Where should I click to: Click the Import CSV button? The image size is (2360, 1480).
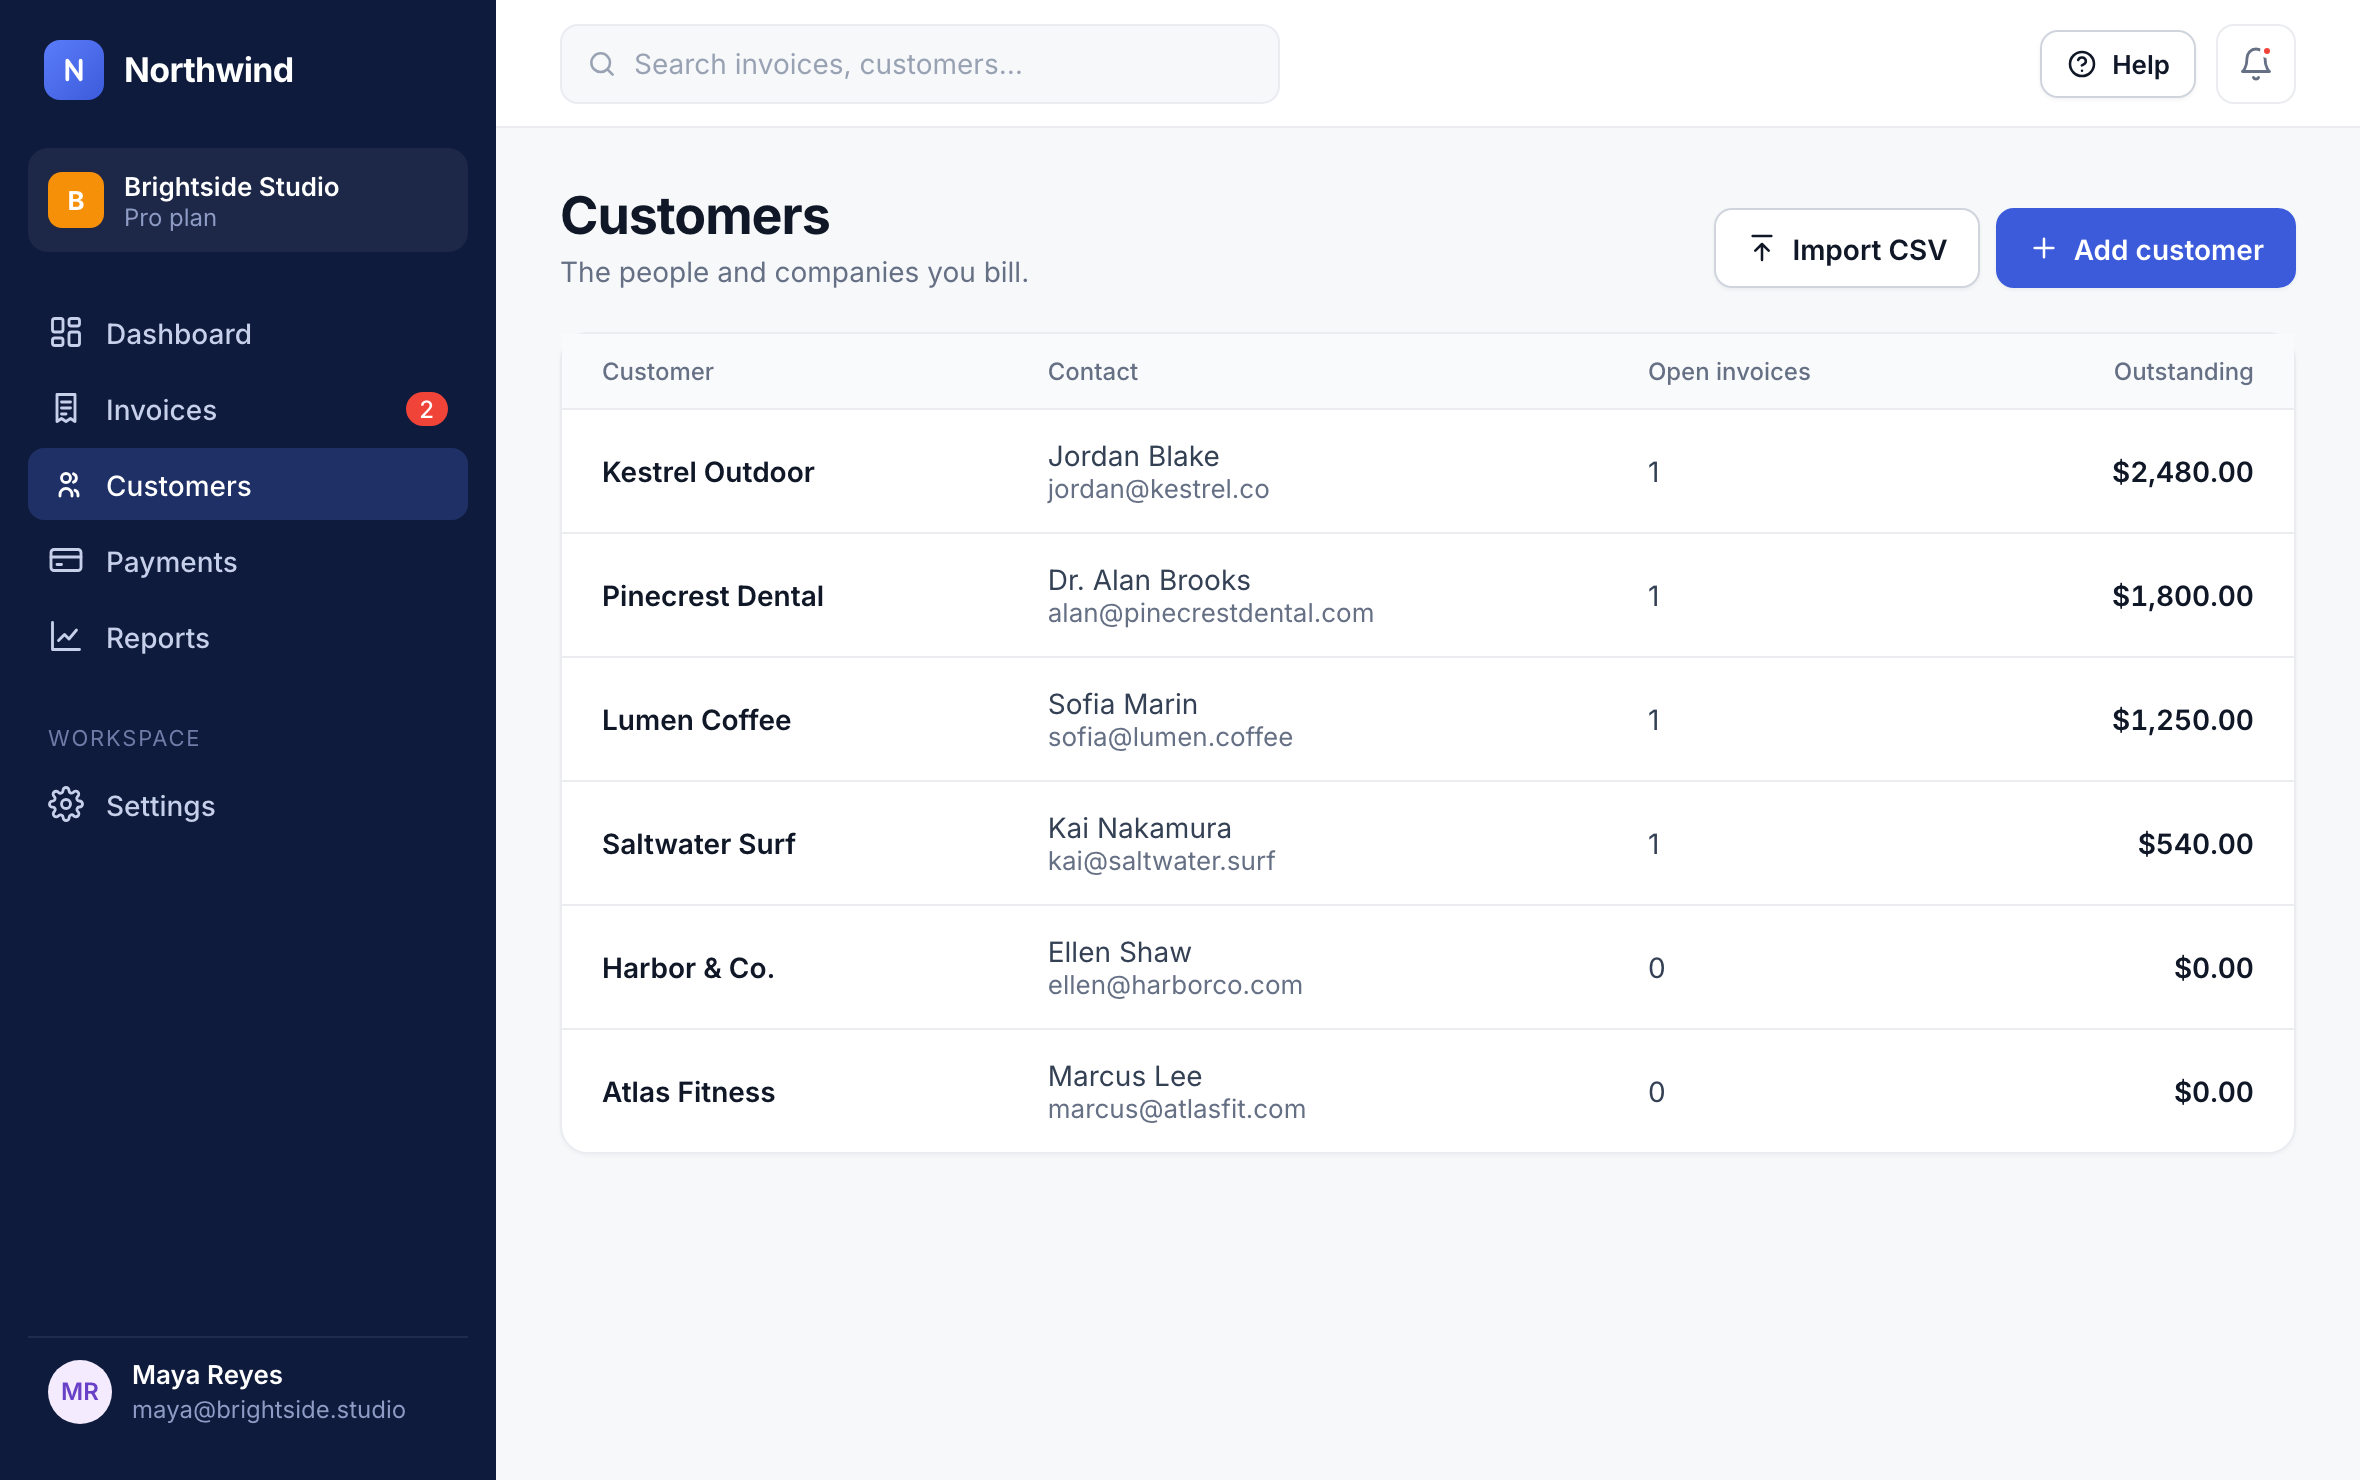pyautogui.click(x=1847, y=248)
